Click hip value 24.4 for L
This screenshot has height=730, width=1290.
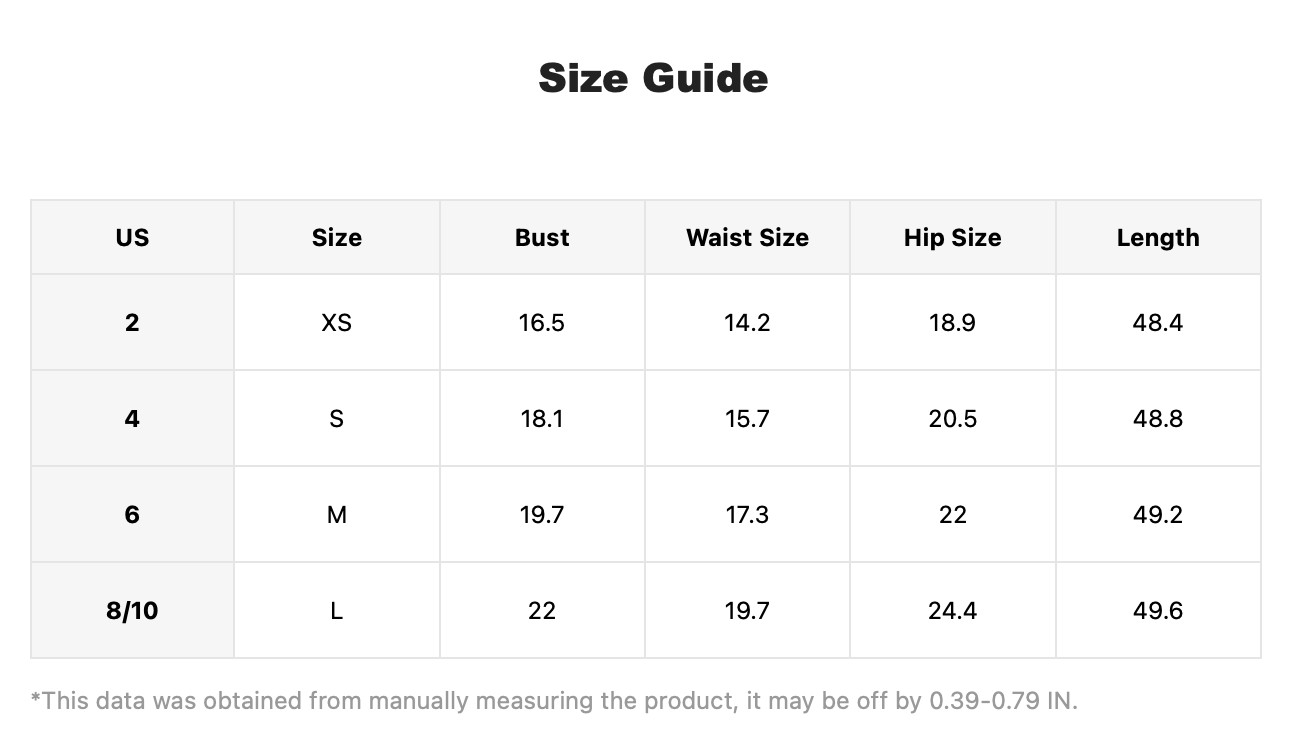[952, 611]
